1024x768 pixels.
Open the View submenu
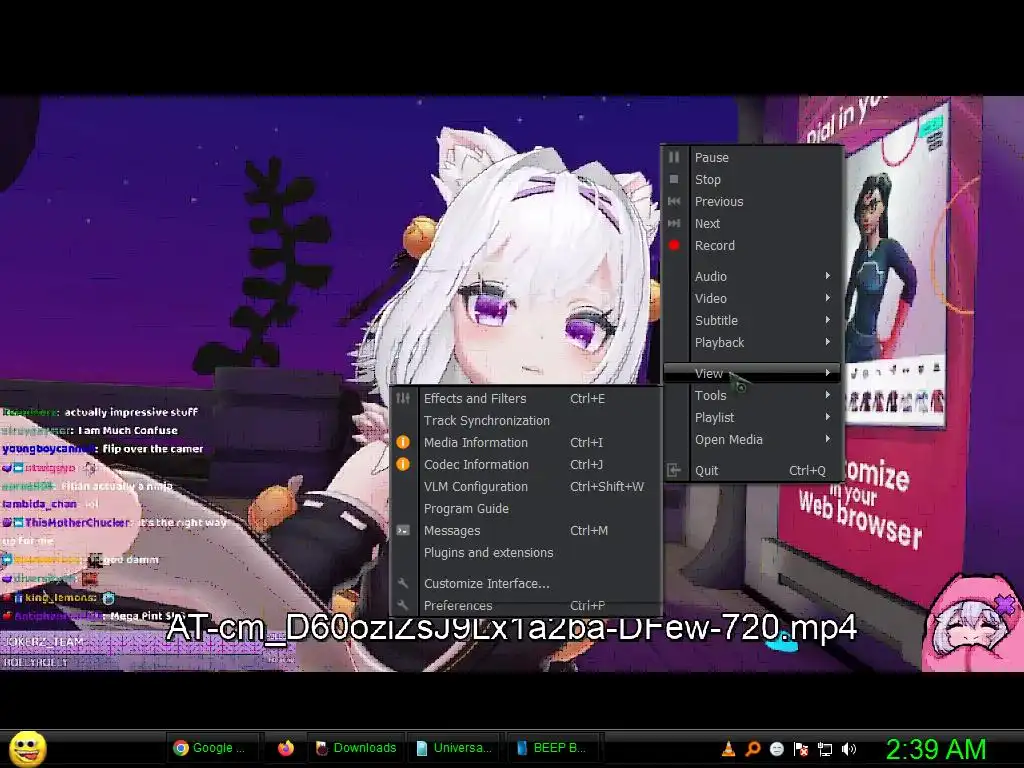(x=752, y=373)
